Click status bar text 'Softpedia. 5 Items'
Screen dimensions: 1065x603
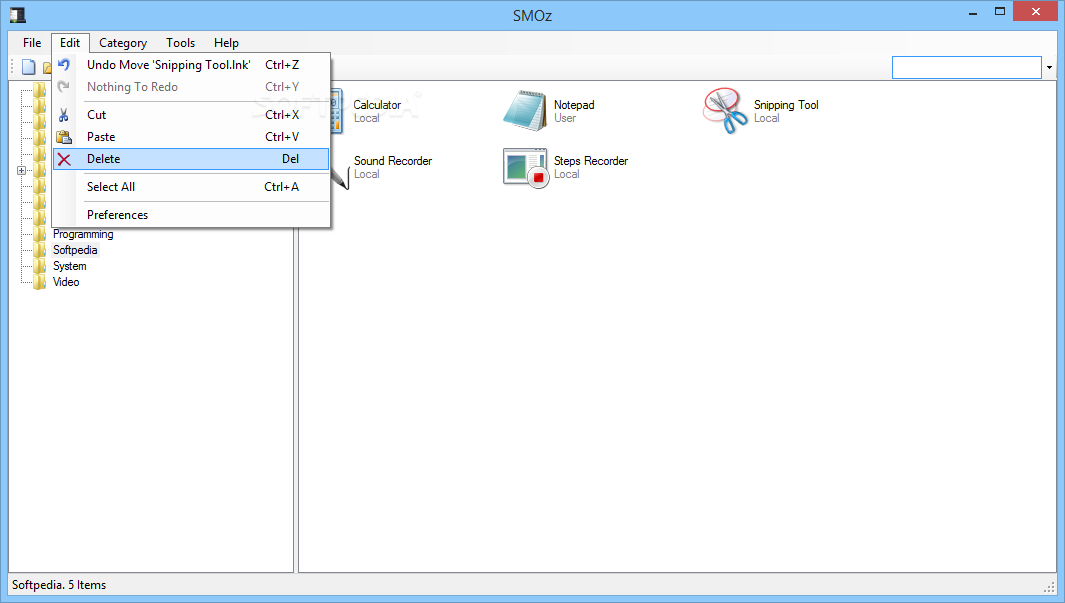tap(59, 585)
